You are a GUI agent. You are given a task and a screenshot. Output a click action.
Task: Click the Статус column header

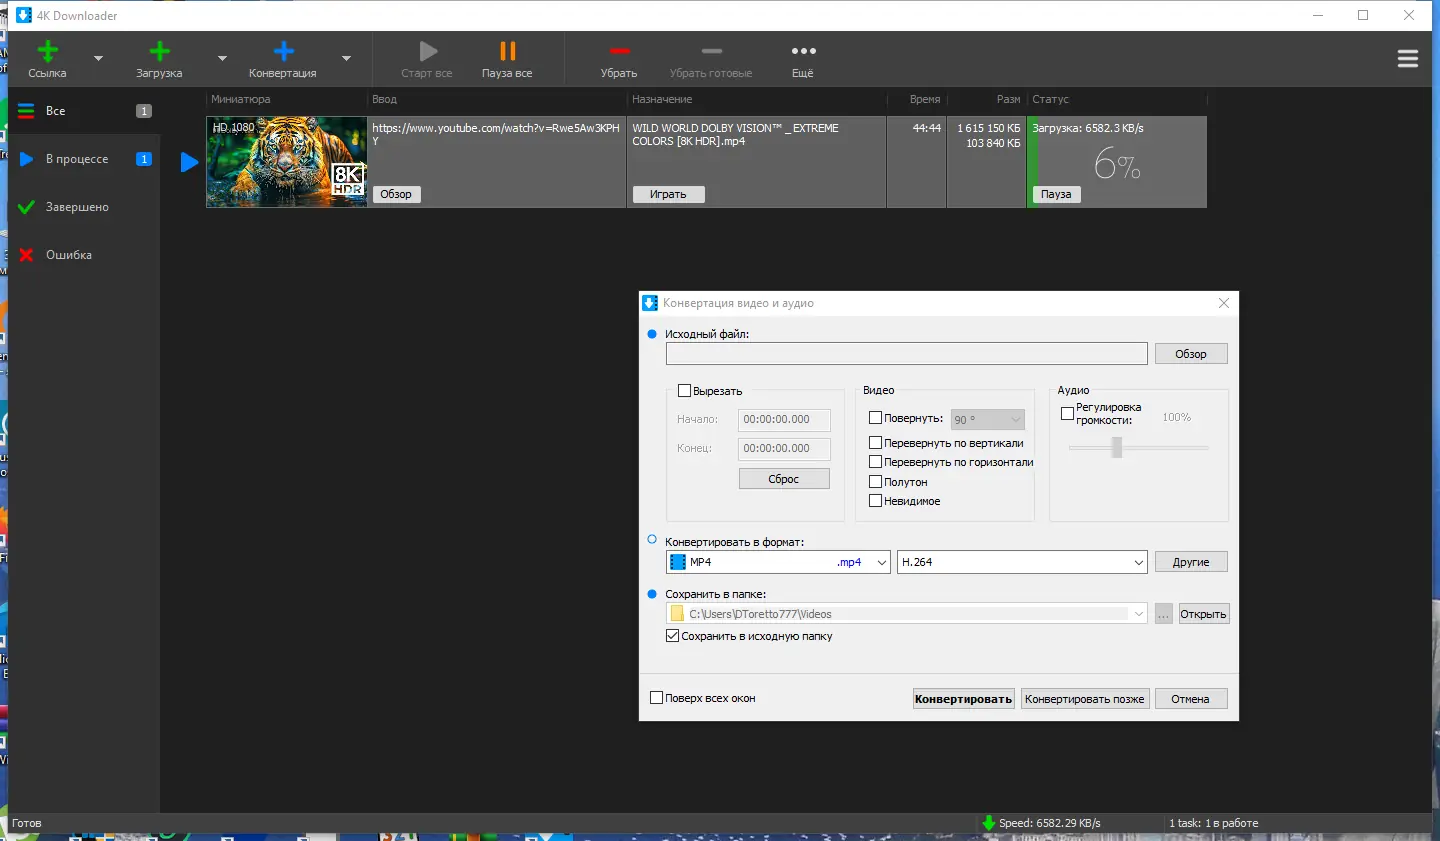coord(1117,99)
